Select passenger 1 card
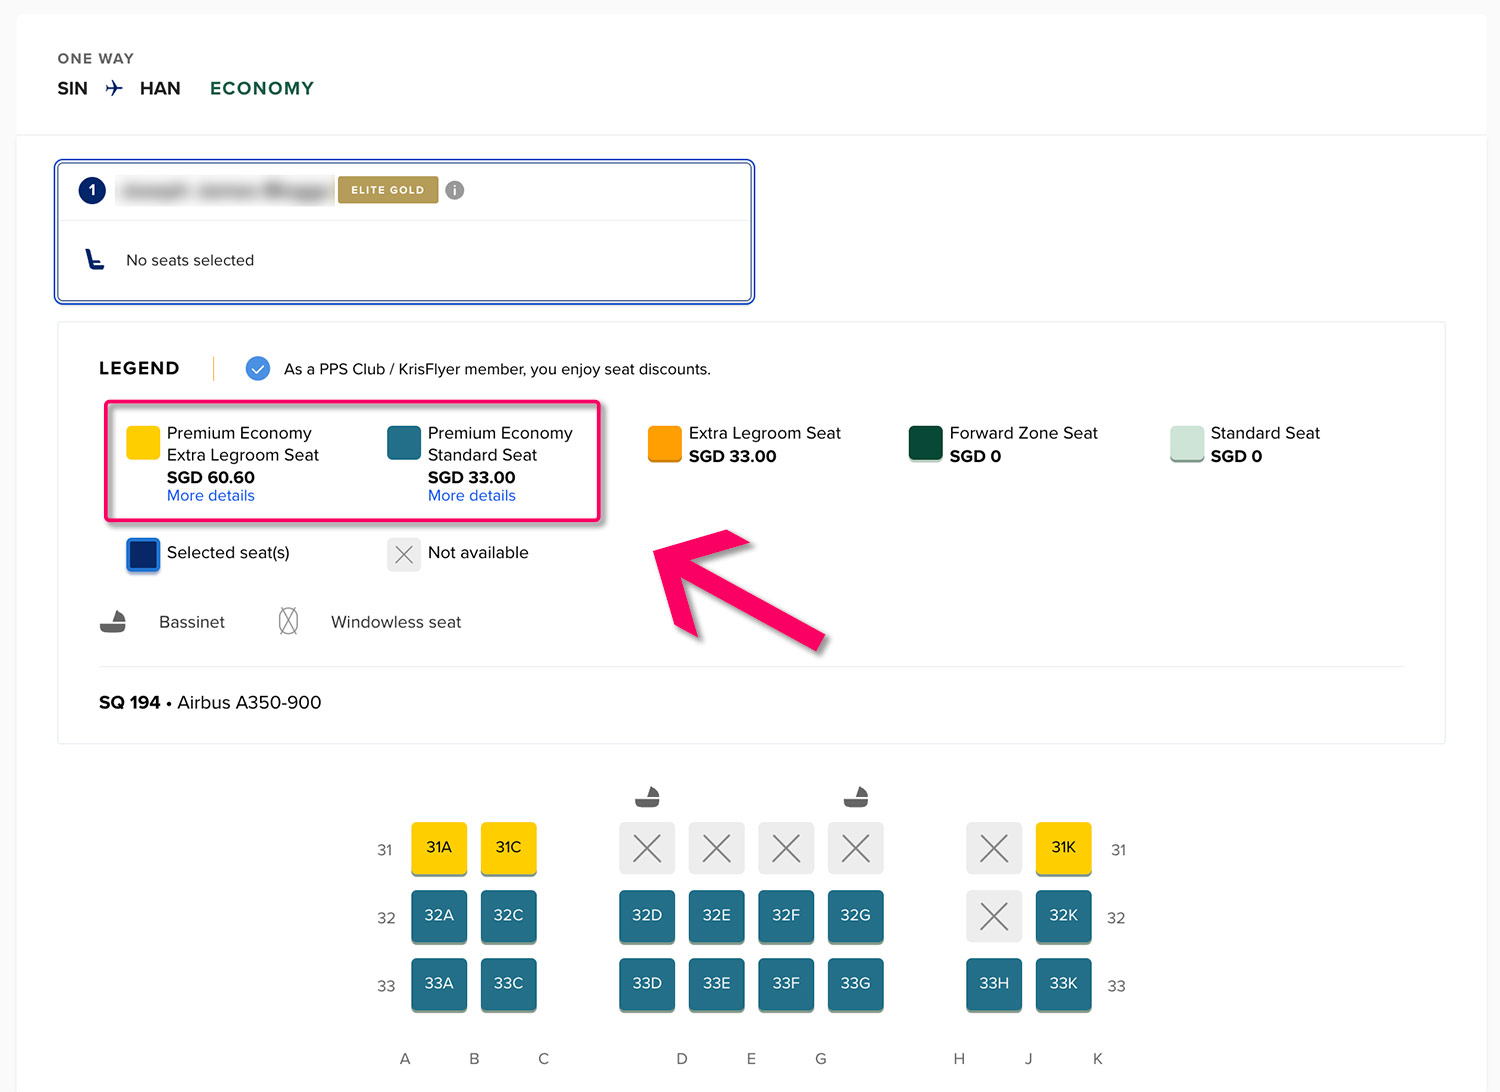The height and width of the screenshot is (1092, 1500). point(404,232)
